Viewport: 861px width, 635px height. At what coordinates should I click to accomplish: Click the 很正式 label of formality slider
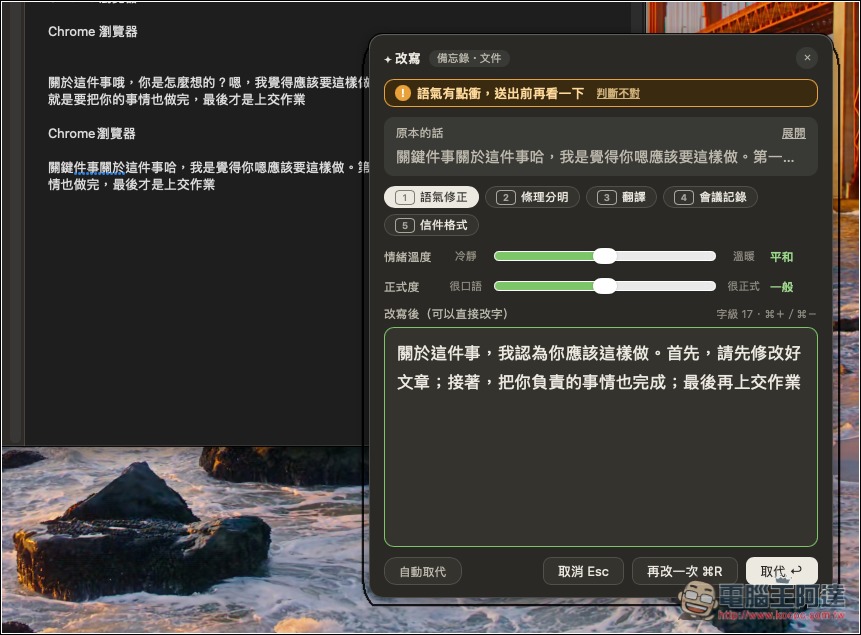coord(743,286)
